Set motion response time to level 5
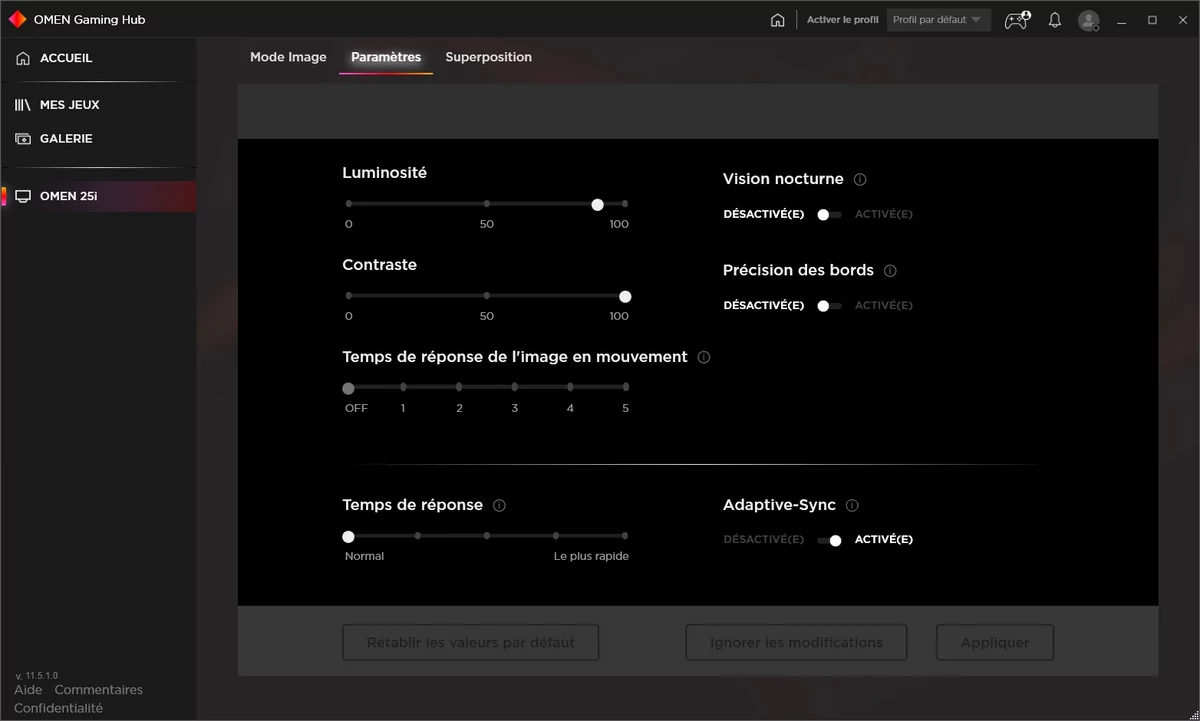Viewport: 1200px width, 721px height. coord(626,387)
